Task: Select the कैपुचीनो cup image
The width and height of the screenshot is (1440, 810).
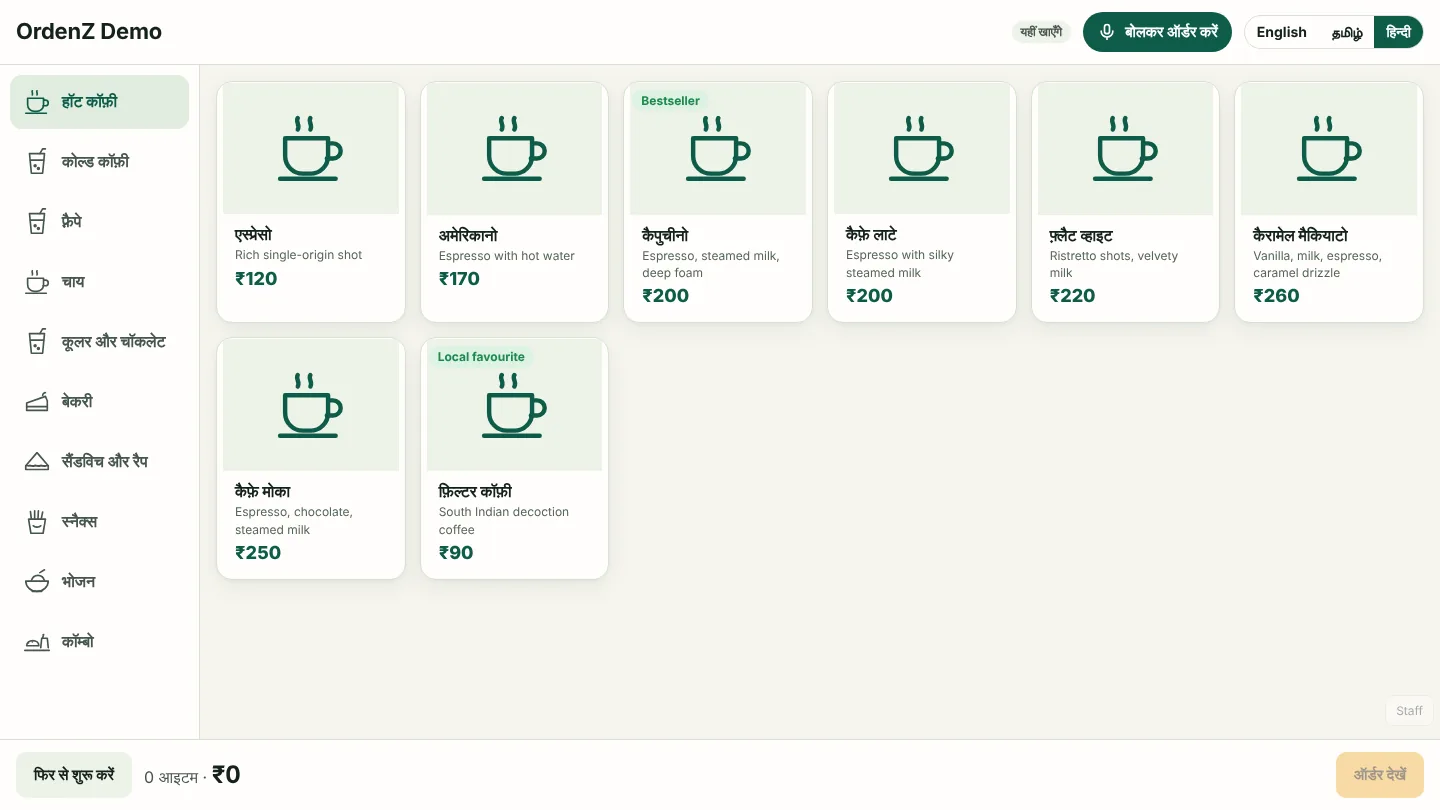Action: 718,149
